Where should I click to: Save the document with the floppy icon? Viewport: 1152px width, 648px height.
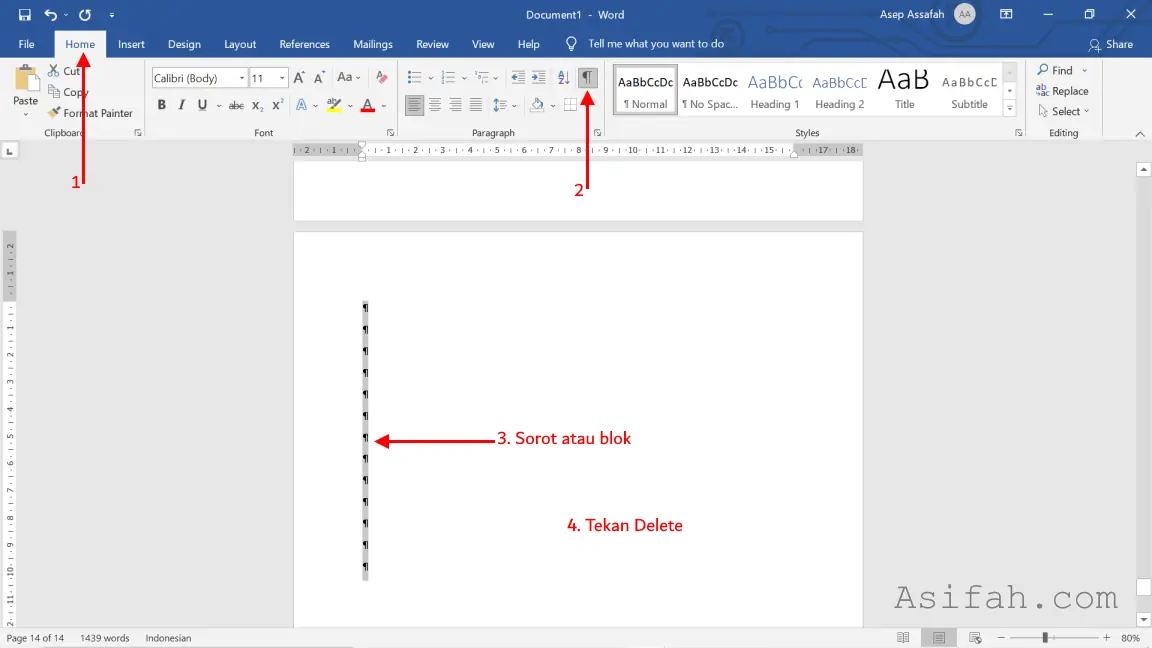click(24, 15)
